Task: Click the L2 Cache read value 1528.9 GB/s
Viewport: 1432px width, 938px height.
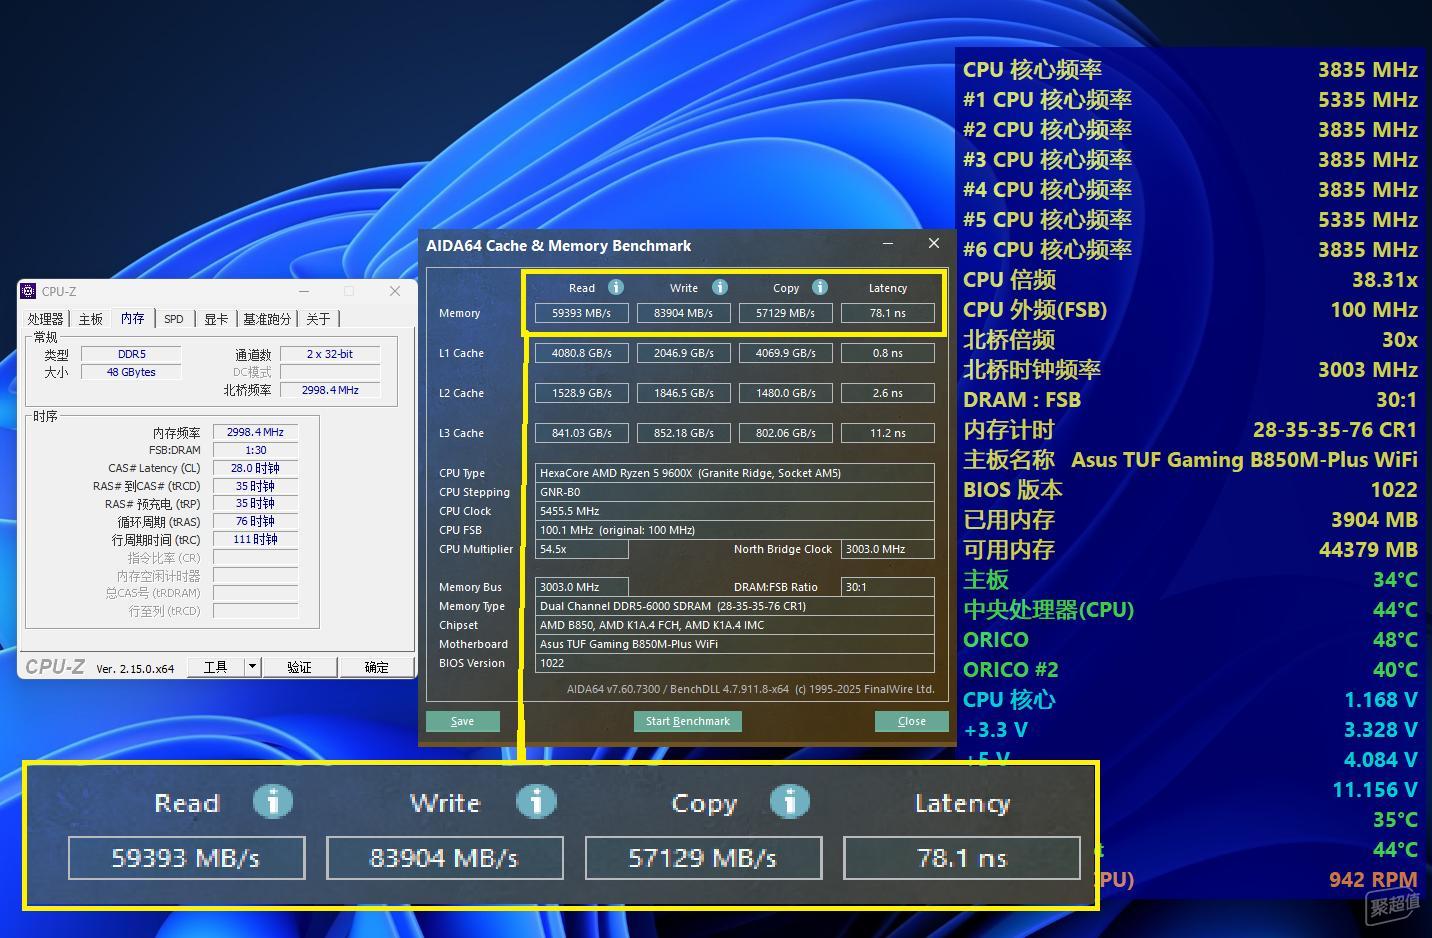Action: tap(582, 393)
